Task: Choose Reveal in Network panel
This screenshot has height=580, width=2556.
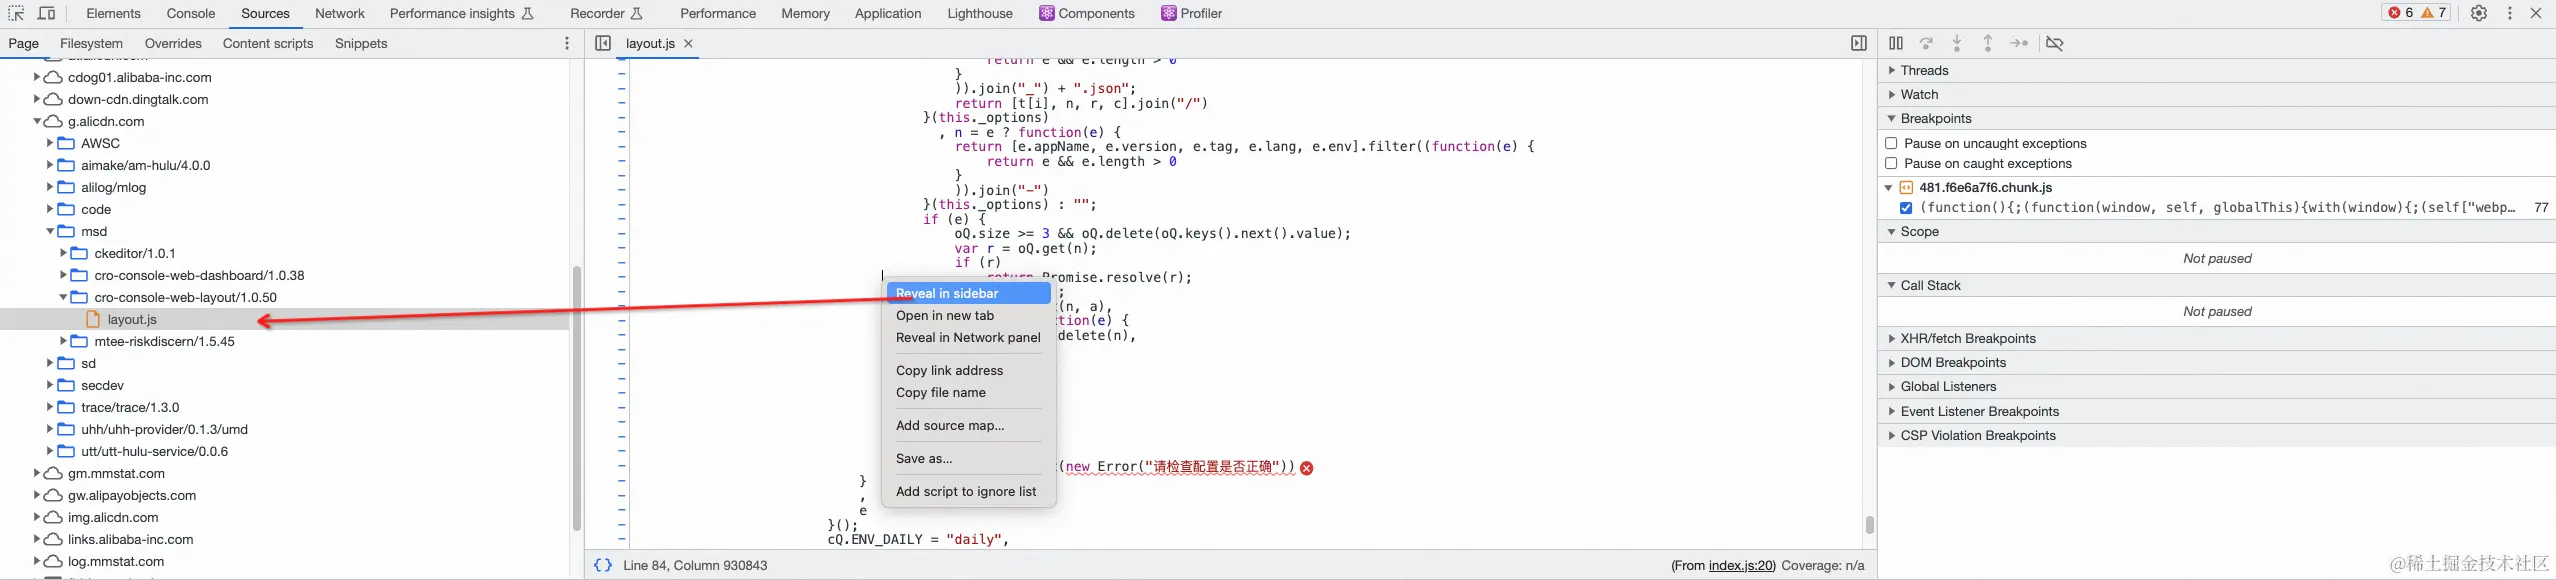Action: [x=968, y=337]
